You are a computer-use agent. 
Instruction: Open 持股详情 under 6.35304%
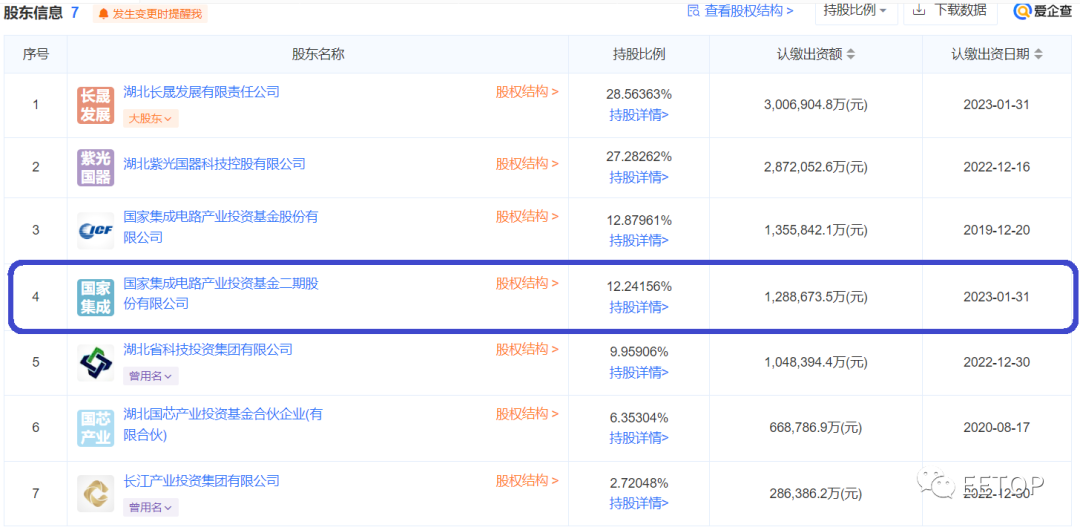638,438
